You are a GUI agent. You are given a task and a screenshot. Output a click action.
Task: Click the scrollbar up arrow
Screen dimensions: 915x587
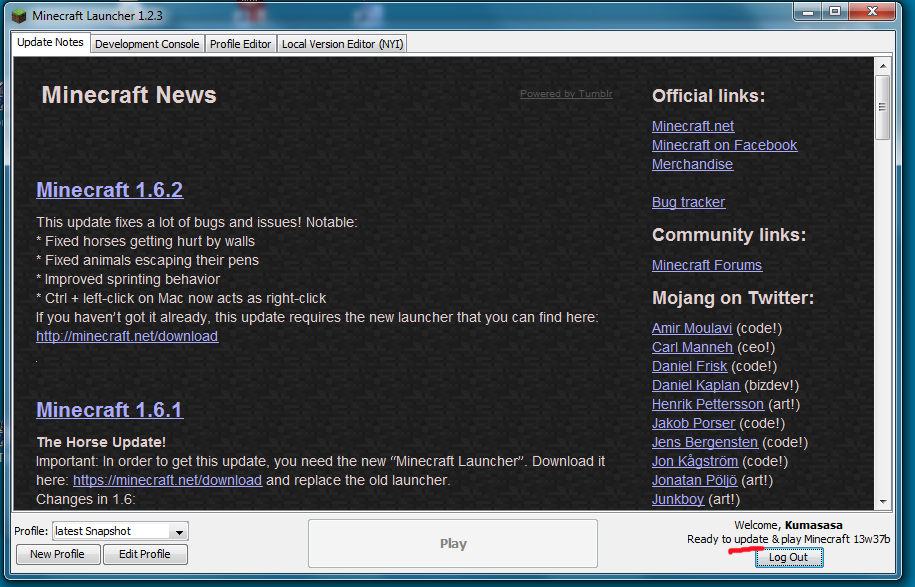point(882,66)
